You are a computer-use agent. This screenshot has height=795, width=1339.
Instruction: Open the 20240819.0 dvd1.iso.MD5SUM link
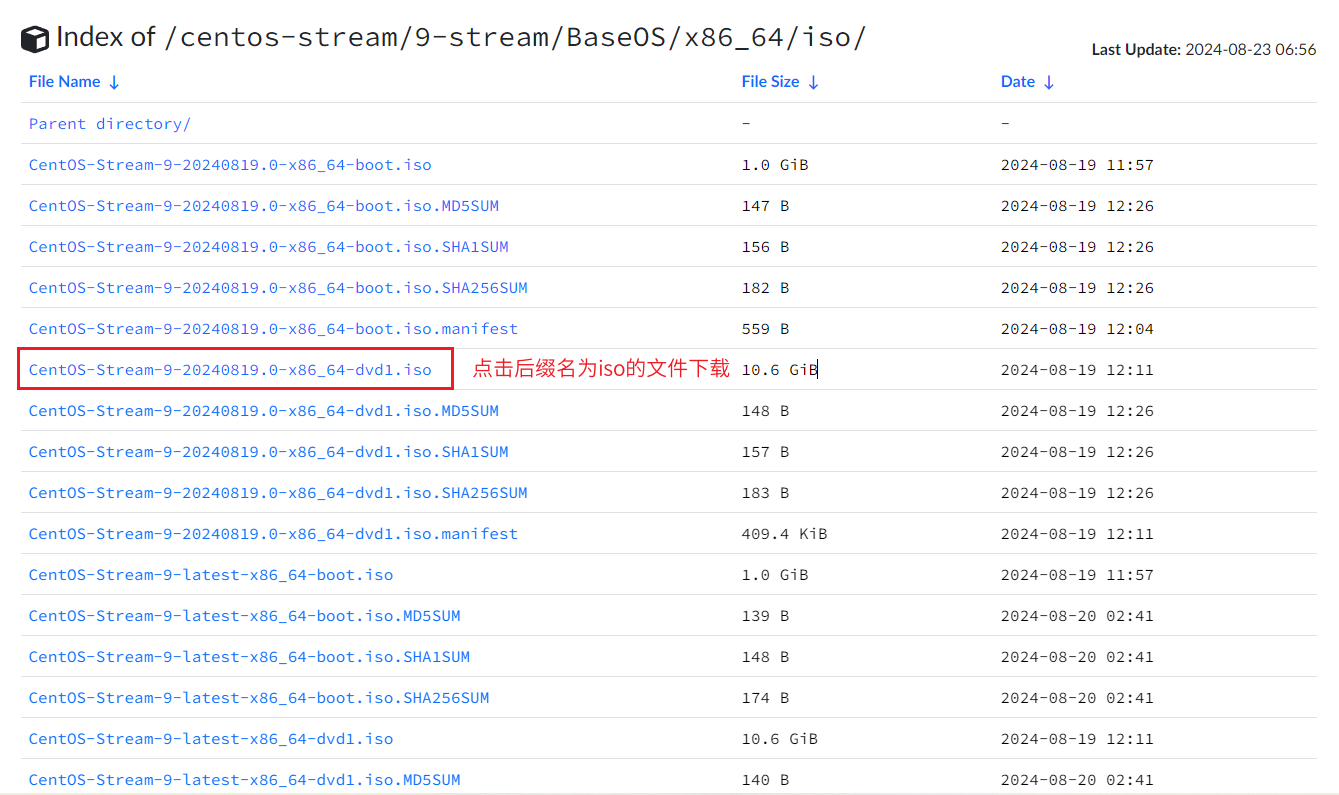(x=263, y=411)
